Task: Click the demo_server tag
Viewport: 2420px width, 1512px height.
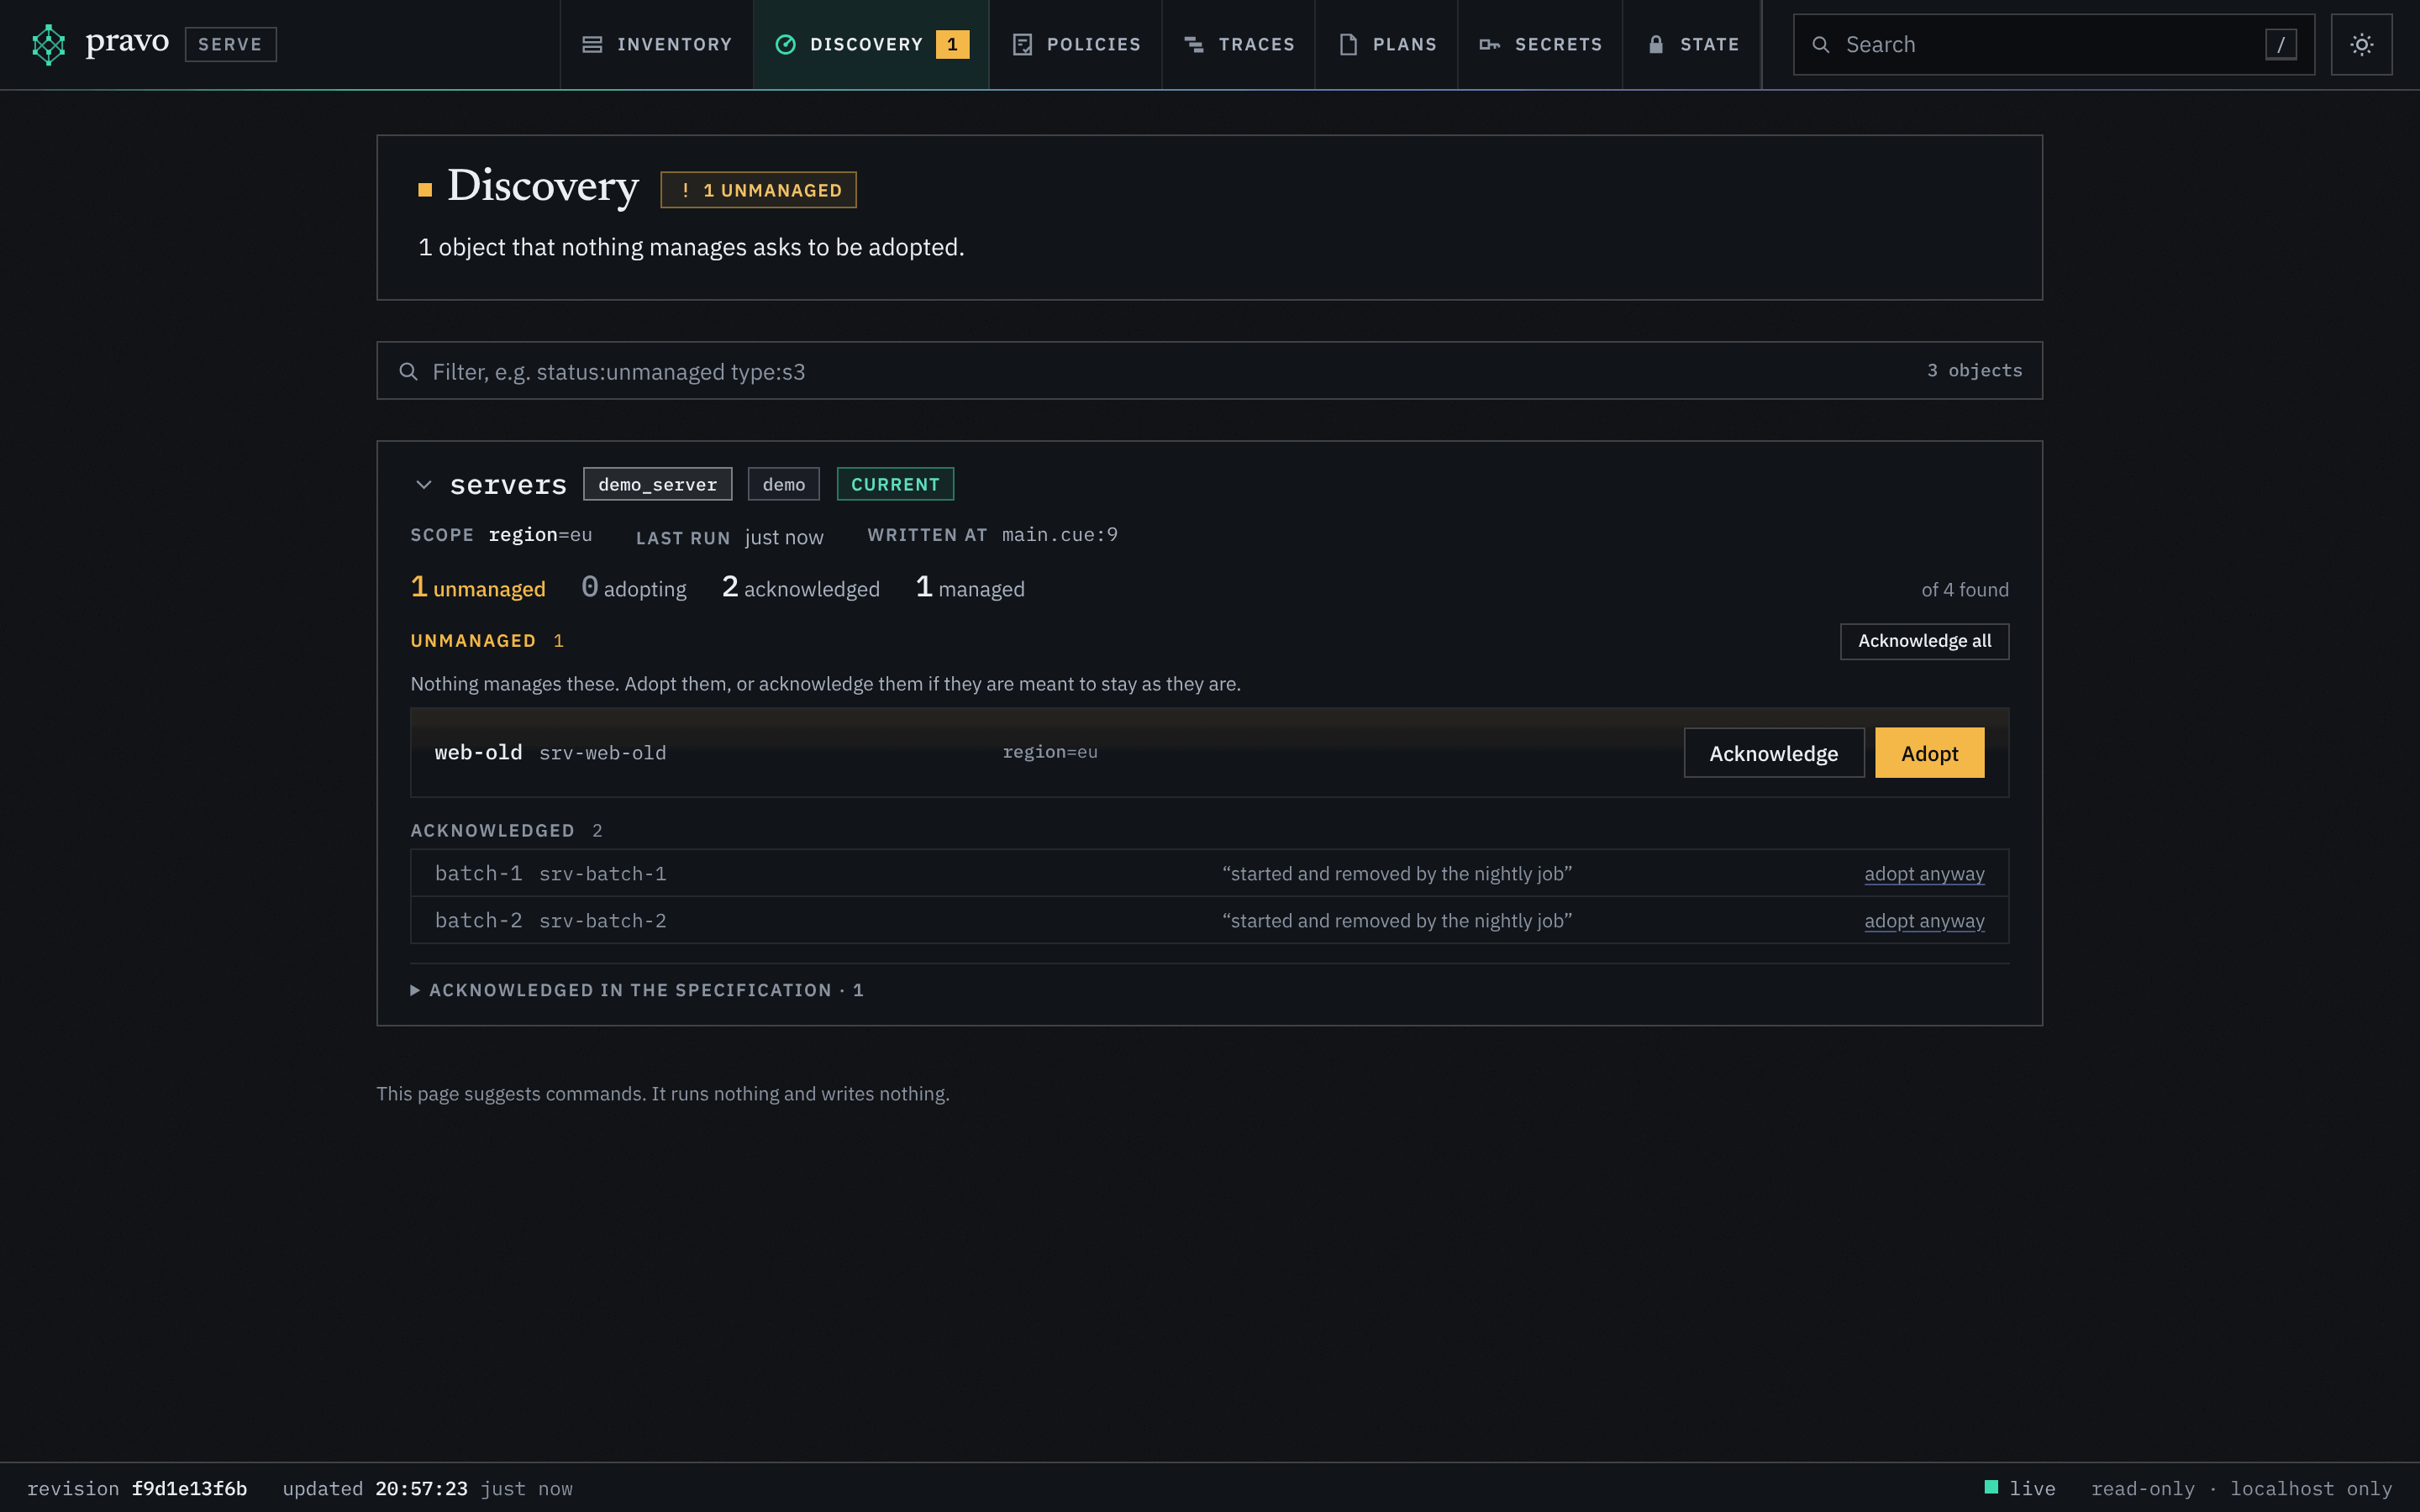Action: (657, 484)
